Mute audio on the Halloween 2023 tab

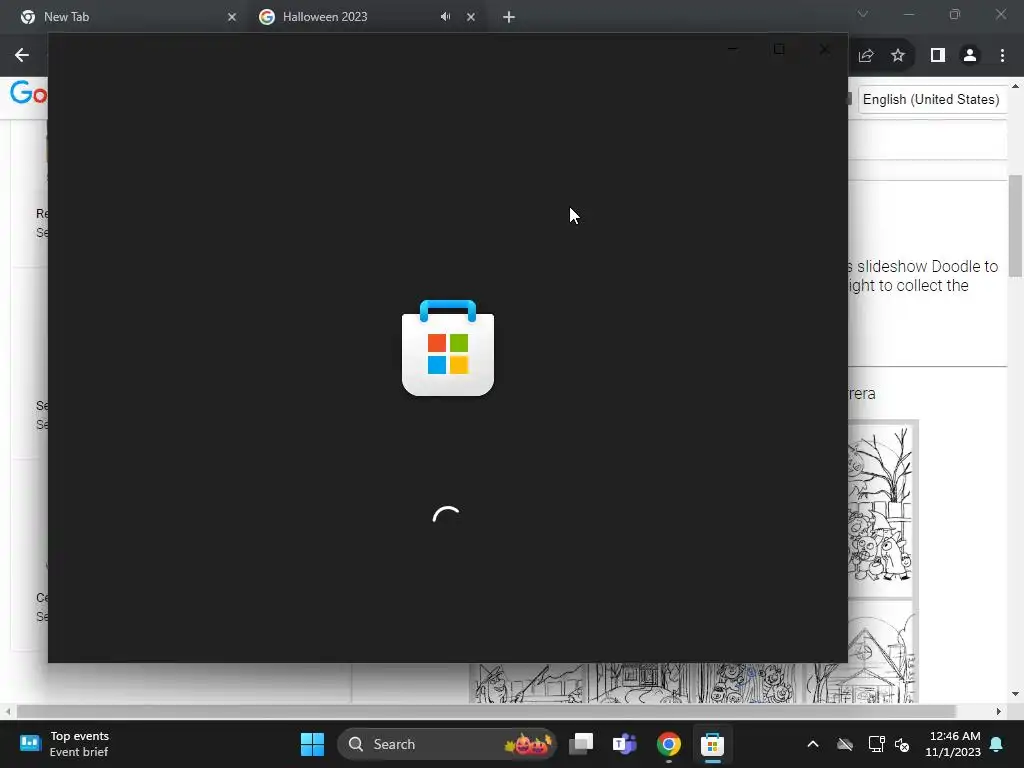click(445, 17)
